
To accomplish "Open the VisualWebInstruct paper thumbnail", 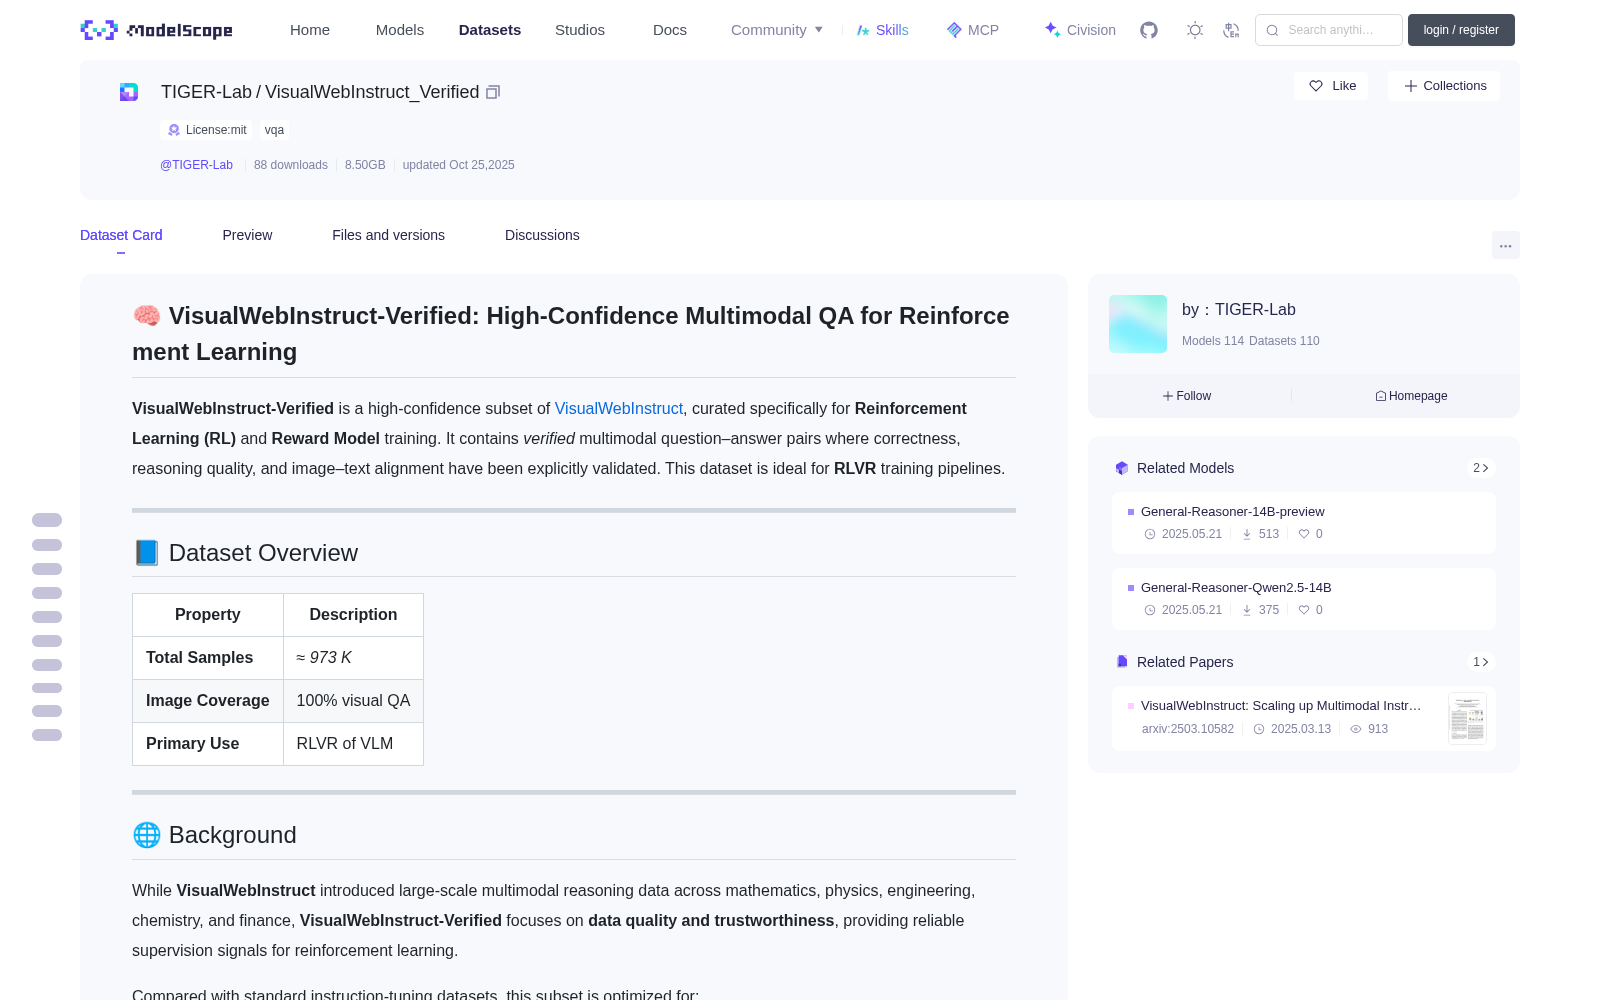I will click(1467, 718).
